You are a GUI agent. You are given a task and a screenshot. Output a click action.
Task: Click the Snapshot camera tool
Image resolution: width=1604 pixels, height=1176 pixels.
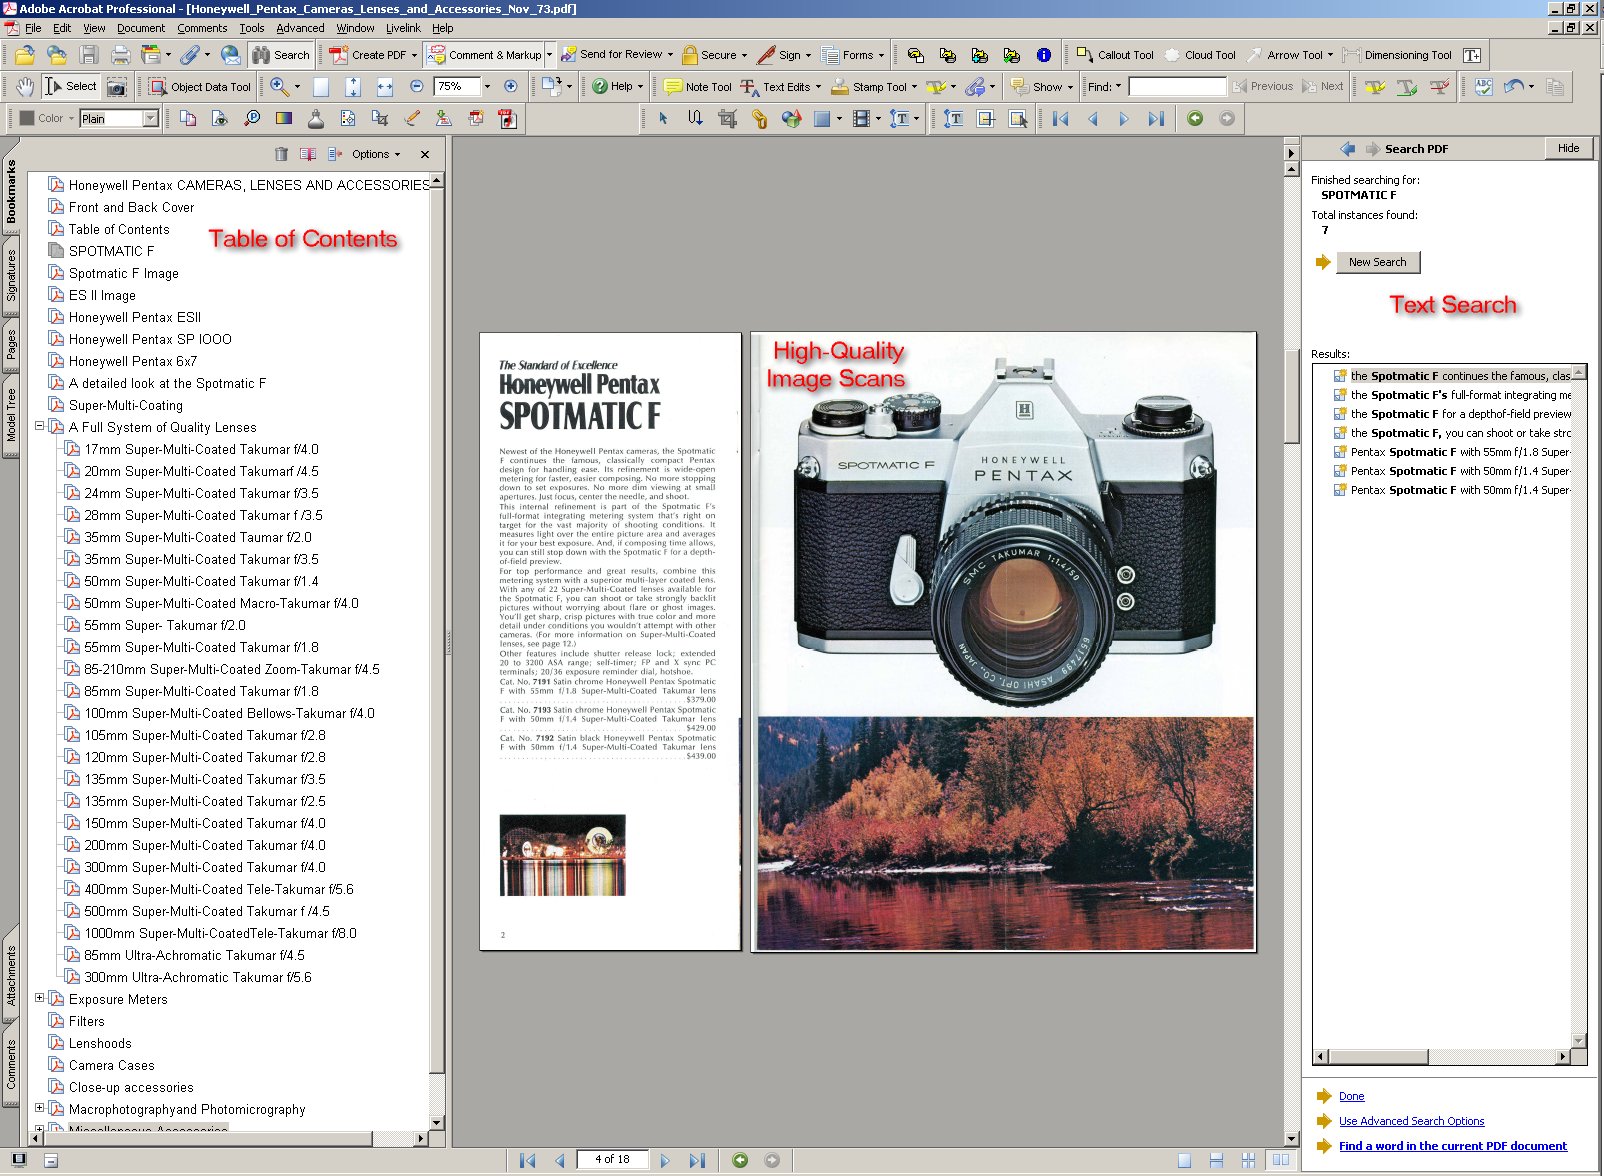117,87
